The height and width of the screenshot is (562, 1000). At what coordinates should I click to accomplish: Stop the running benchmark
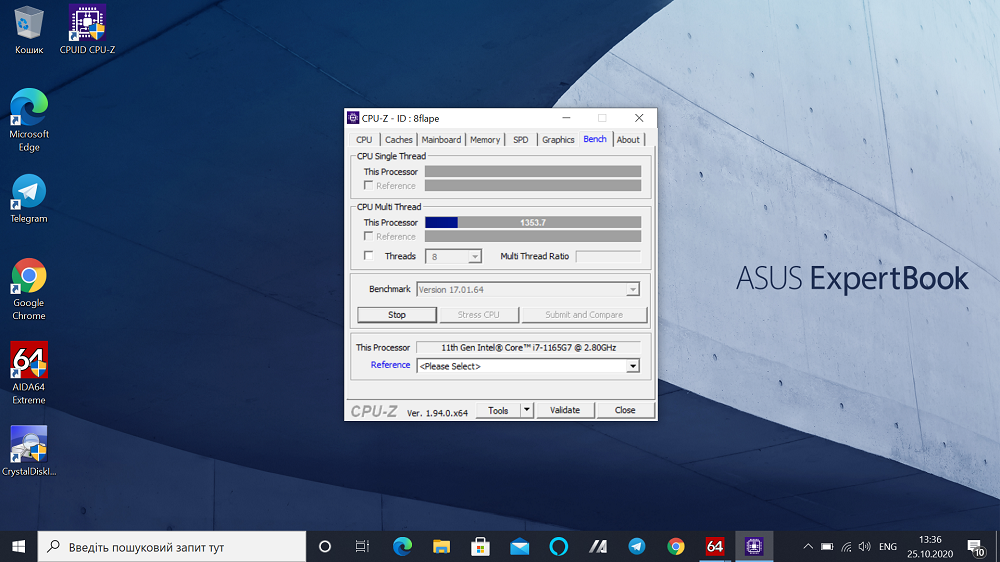(x=397, y=314)
